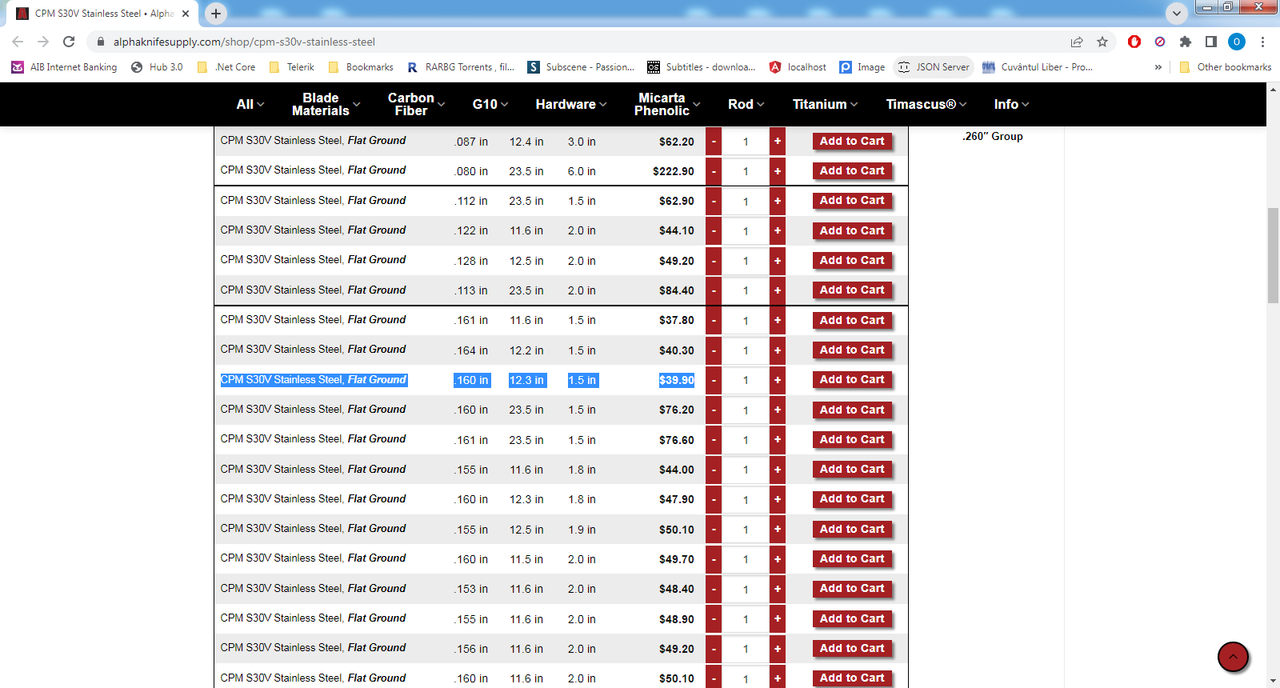Add the $222.90 item to cart
The width and height of the screenshot is (1280, 688).
pyautogui.click(x=852, y=171)
